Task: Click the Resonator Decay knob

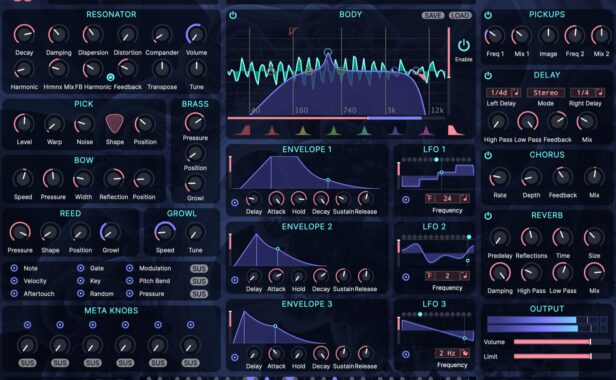Action: click(x=24, y=34)
